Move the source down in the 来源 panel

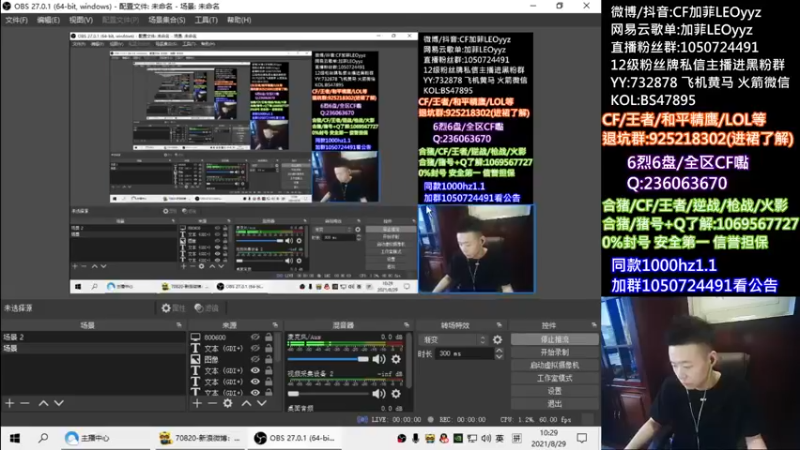coord(262,403)
